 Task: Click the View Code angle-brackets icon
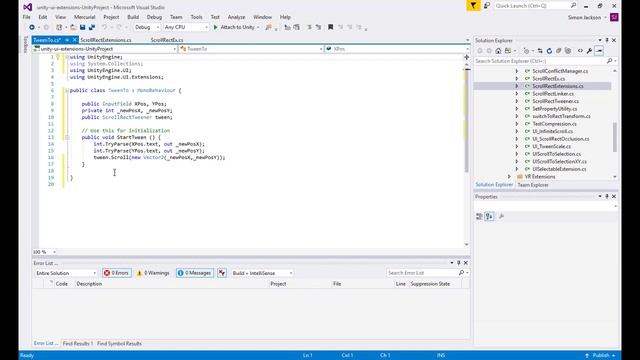580,51
